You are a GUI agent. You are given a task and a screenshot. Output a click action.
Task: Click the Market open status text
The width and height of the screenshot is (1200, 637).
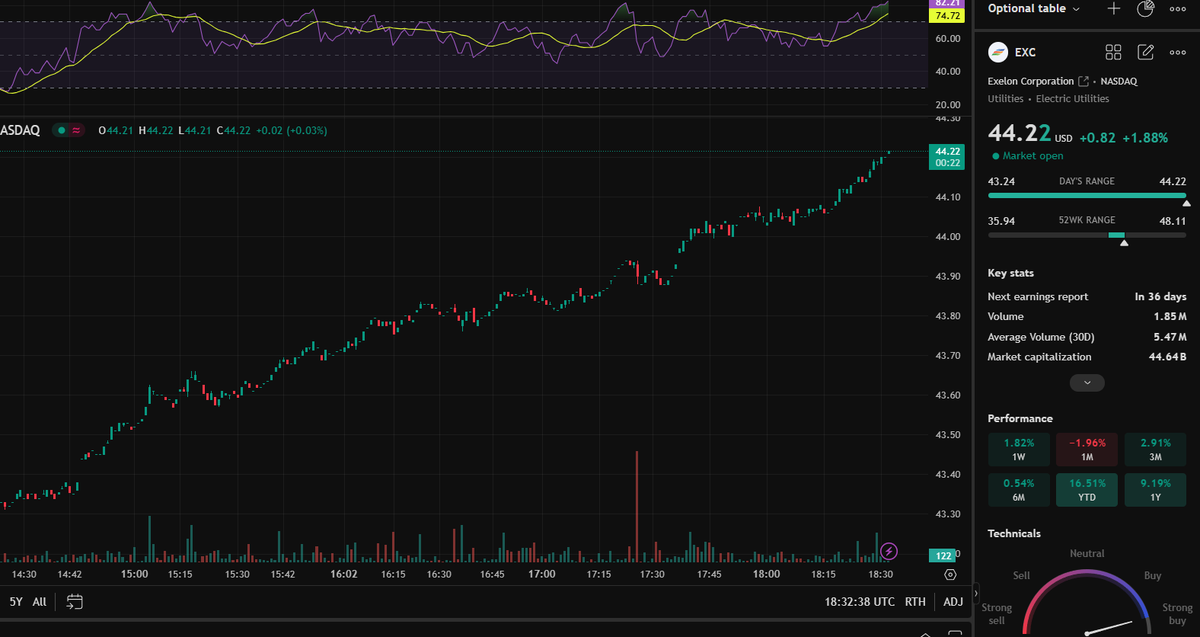click(x=1033, y=156)
